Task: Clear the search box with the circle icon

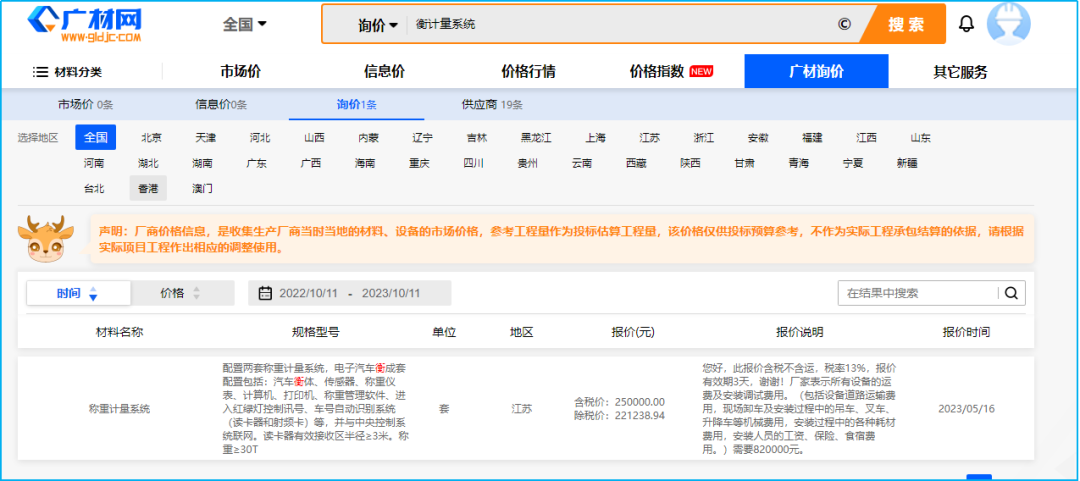Action: tap(843, 25)
